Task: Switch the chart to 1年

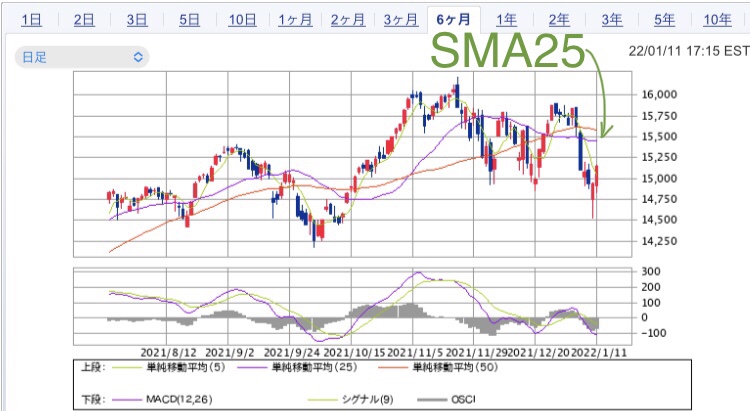Action: point(507,19)
